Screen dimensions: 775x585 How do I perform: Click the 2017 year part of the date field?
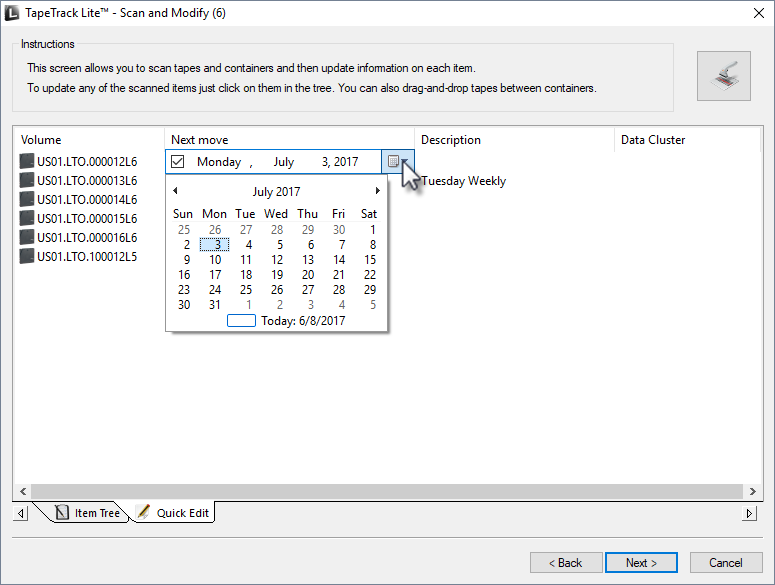pos(346,162)
